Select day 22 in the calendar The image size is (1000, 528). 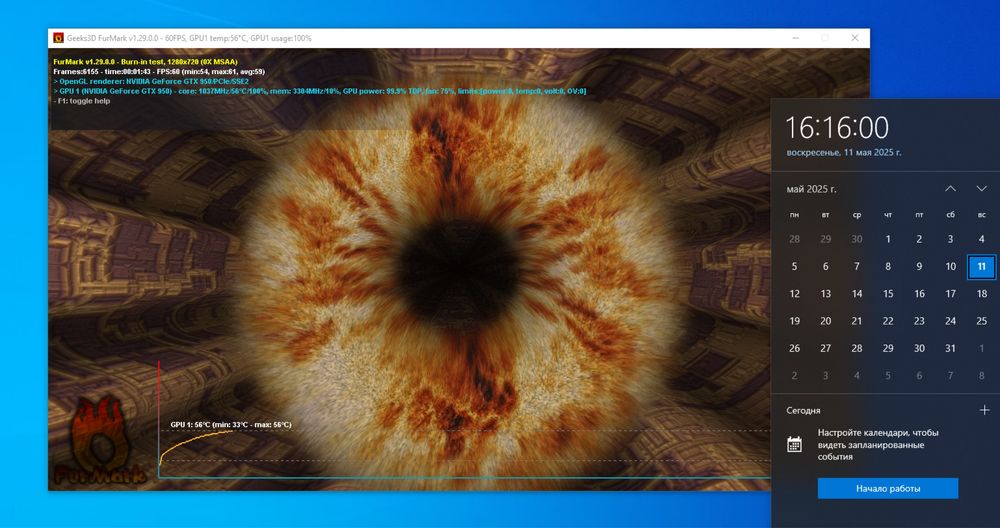888,321
